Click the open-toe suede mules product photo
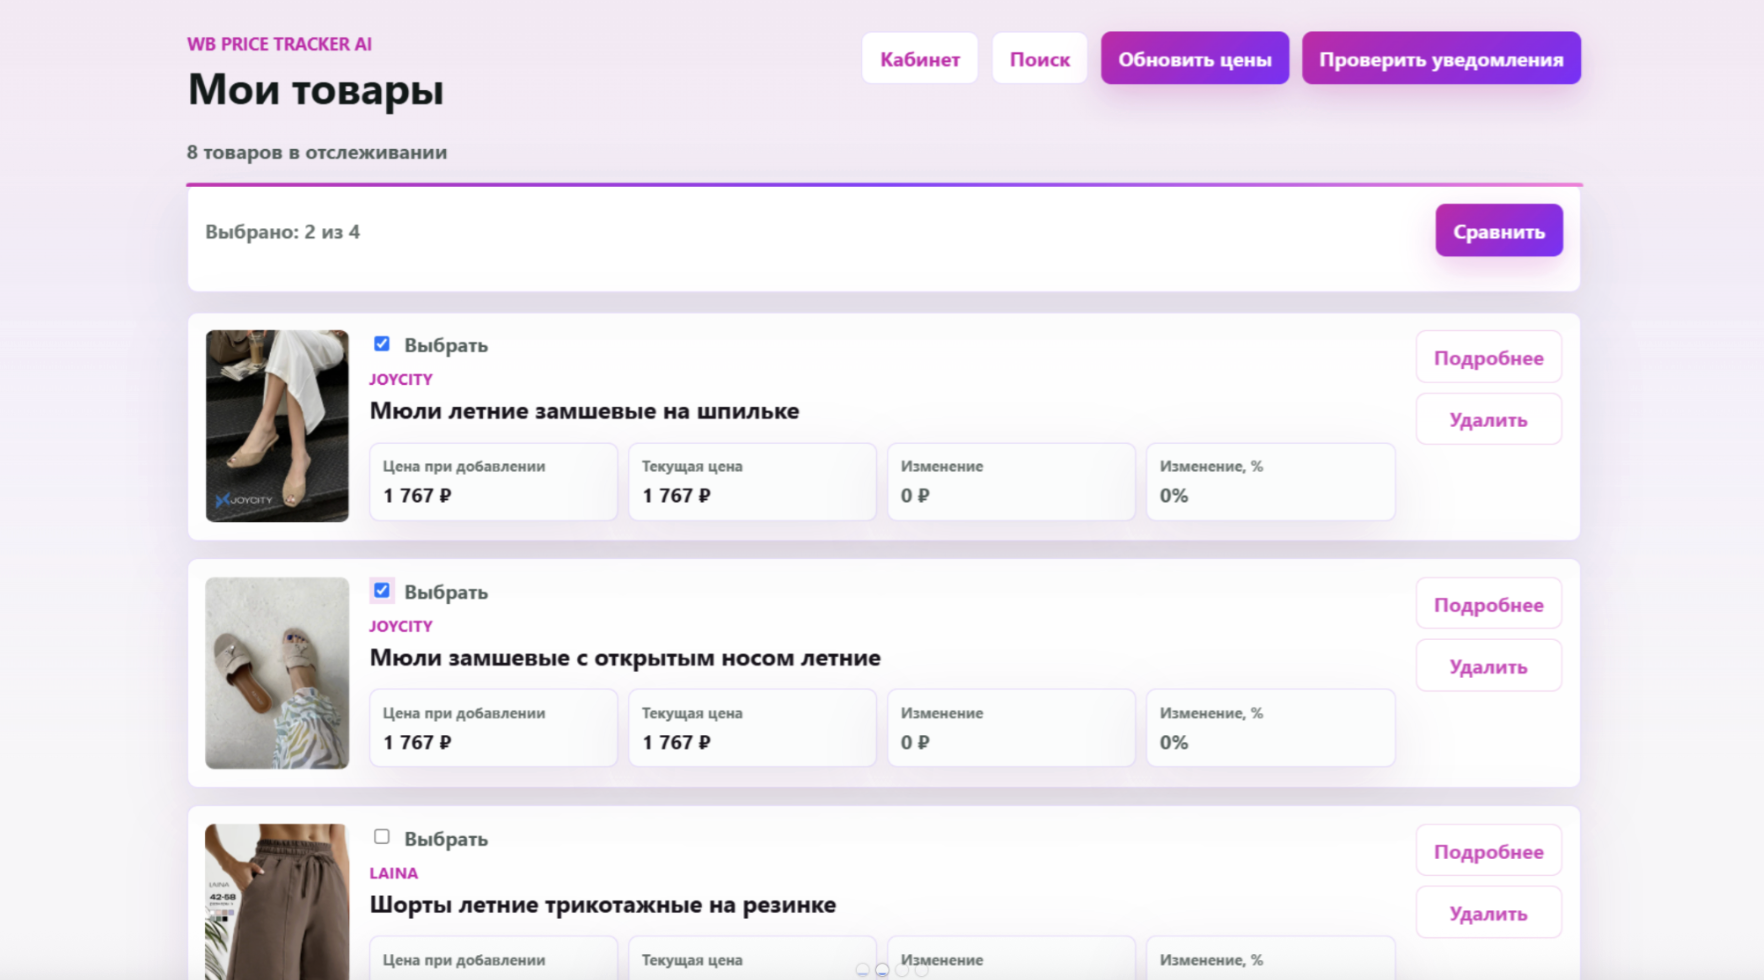Screen dimensions: 1764x980 pos(277,673)
